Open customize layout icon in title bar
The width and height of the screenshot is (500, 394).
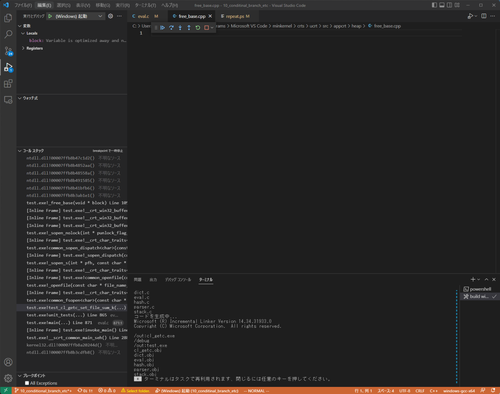pyautogui.click(x=457, y=5)
